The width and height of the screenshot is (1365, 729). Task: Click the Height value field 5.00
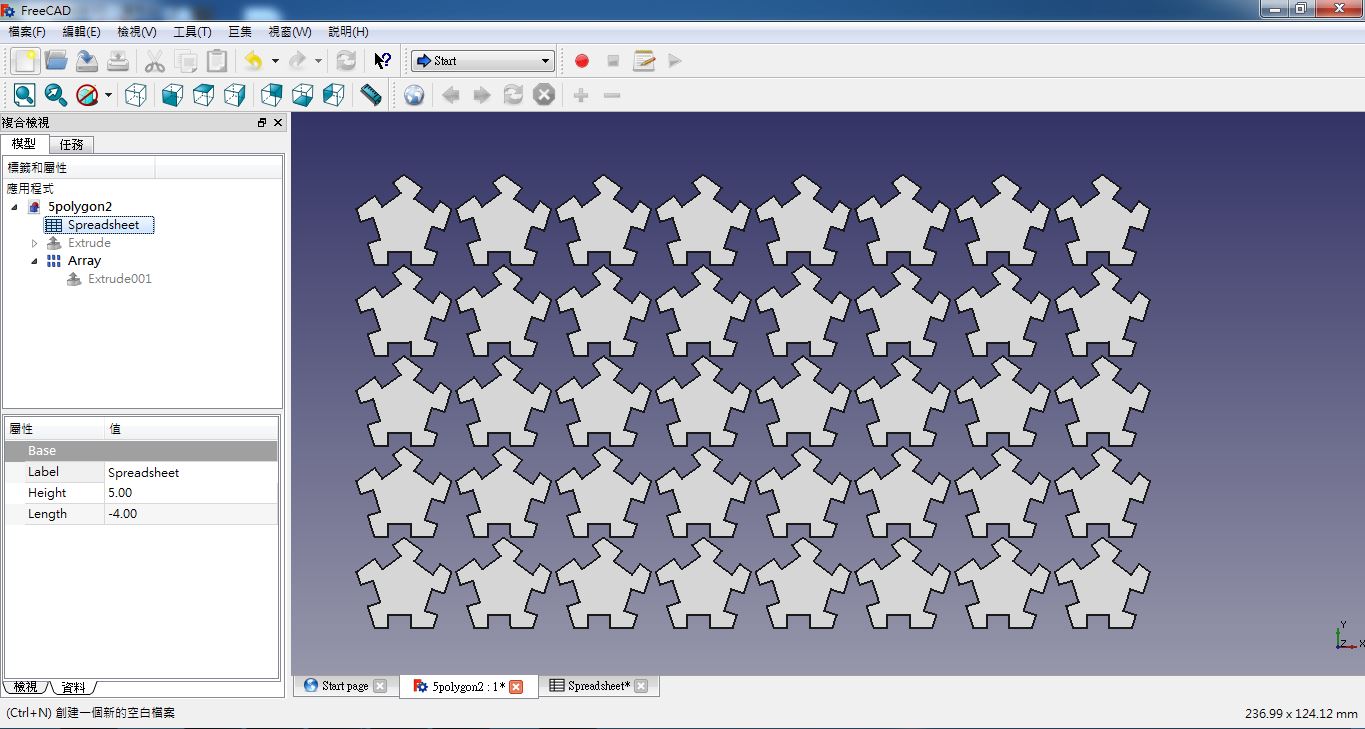point(191,493)
